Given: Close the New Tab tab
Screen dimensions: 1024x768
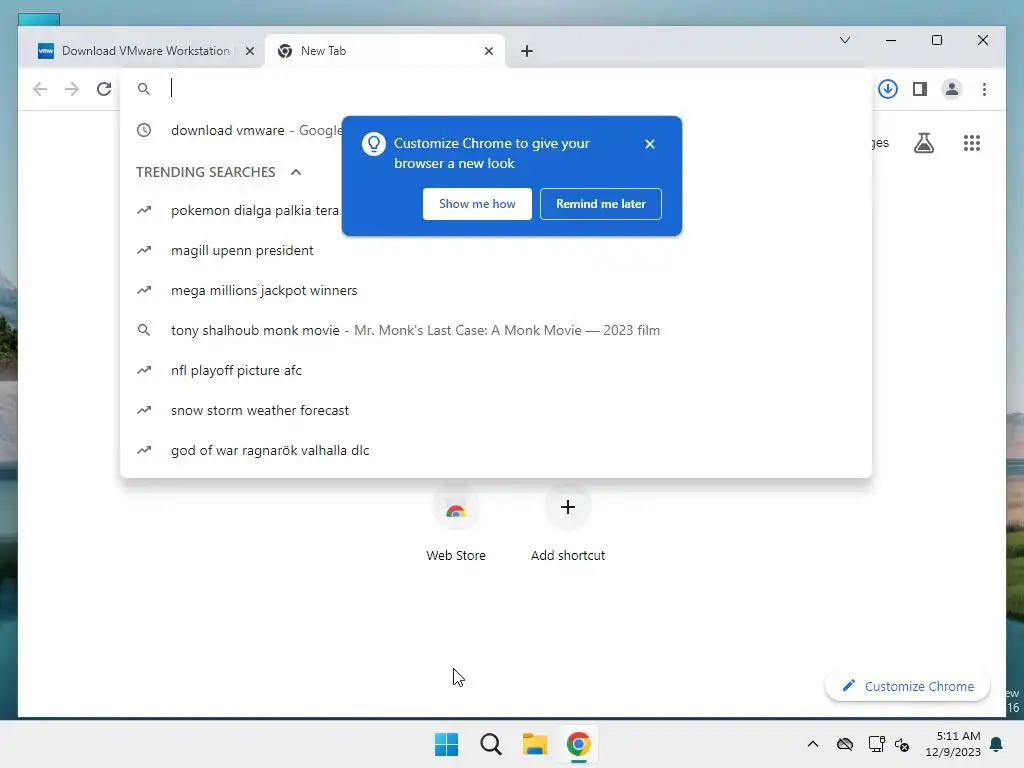Looking at the screenshot, I should pos(488,51).
